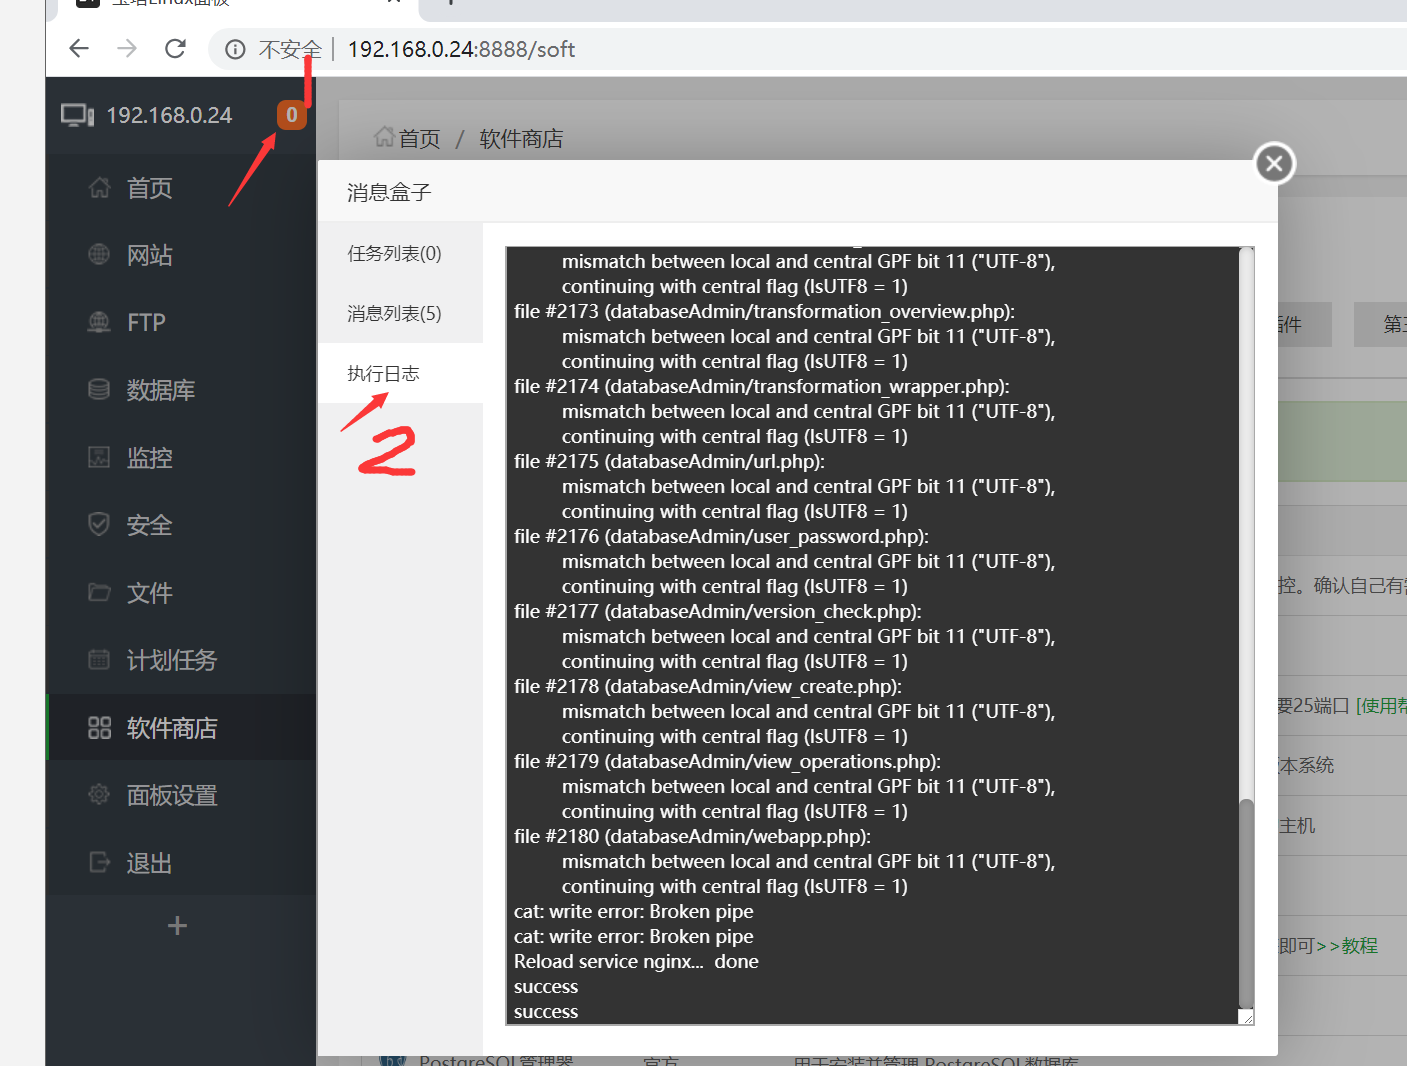Image resolution: width=1407 pixels, height=1066 pixels.
Task: Navigate to 监控 in the sidebar
Action: pos(150,457)
